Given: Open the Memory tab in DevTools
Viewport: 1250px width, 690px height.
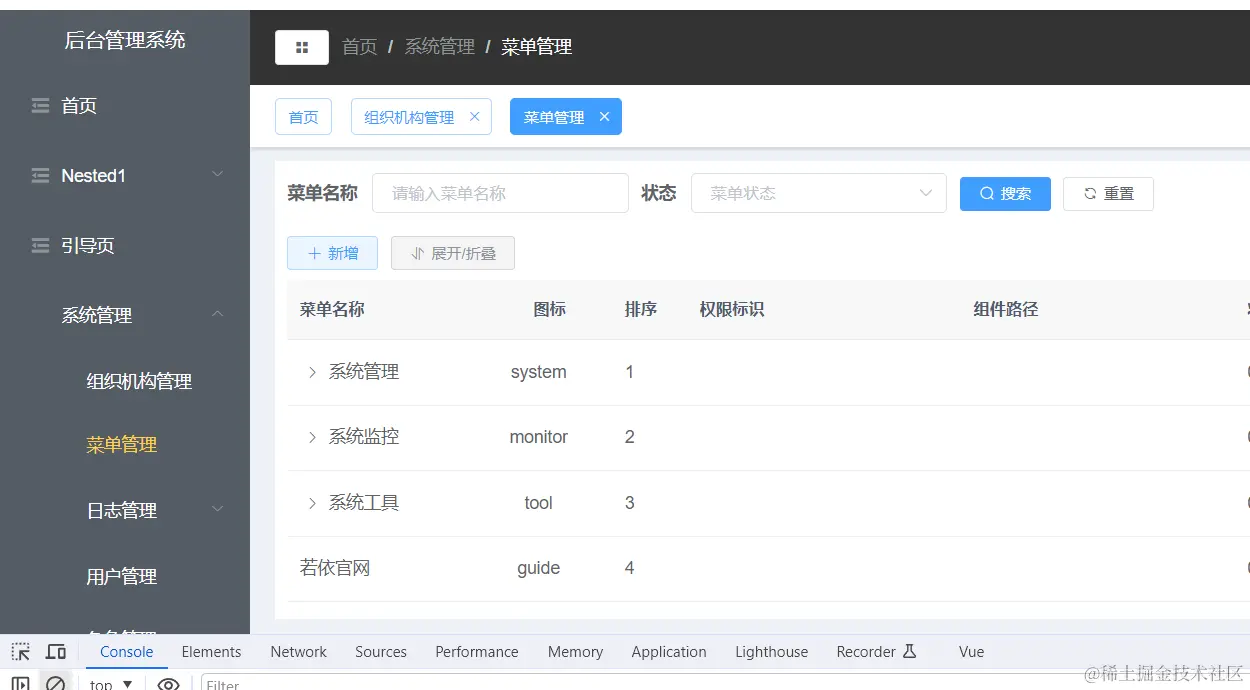Looking at the screenshot, I should [575, 652].
